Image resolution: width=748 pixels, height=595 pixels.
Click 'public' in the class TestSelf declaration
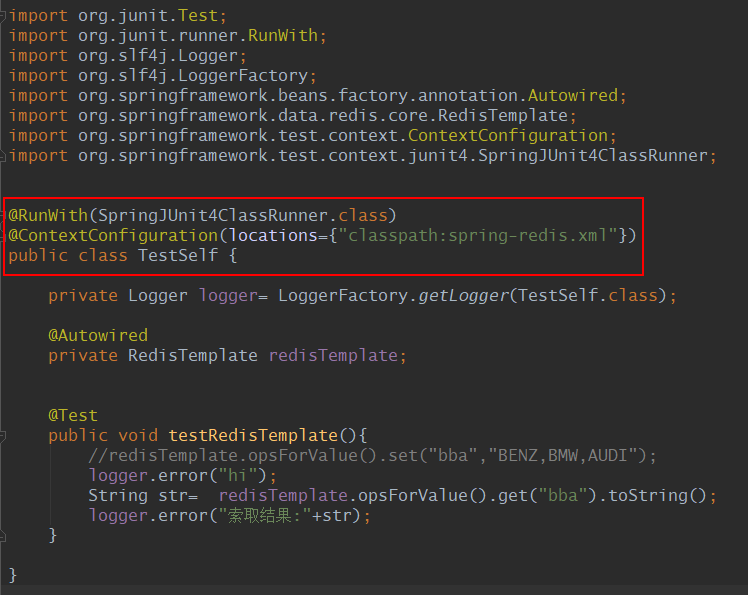point(38,255)
